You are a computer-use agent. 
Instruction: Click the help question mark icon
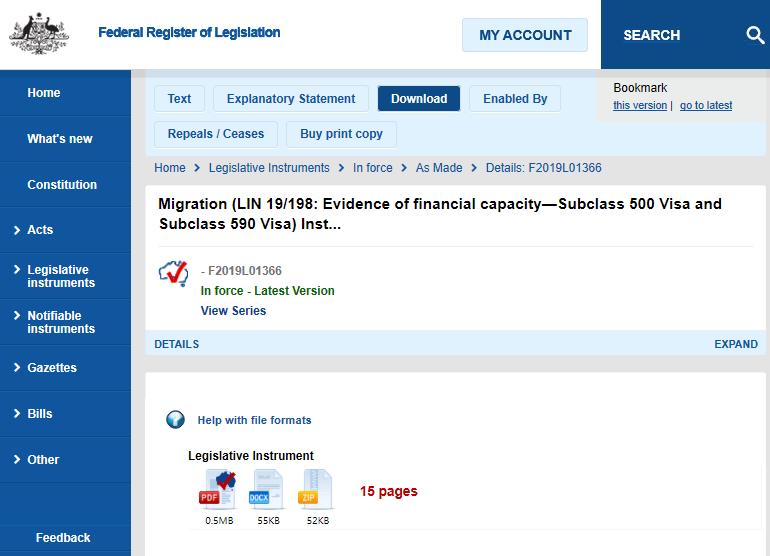pos(175,420)
